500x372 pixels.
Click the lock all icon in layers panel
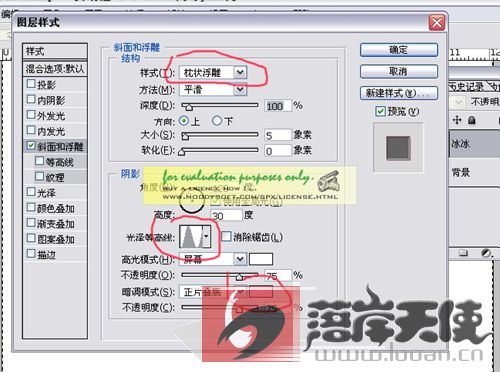(471, 120)
